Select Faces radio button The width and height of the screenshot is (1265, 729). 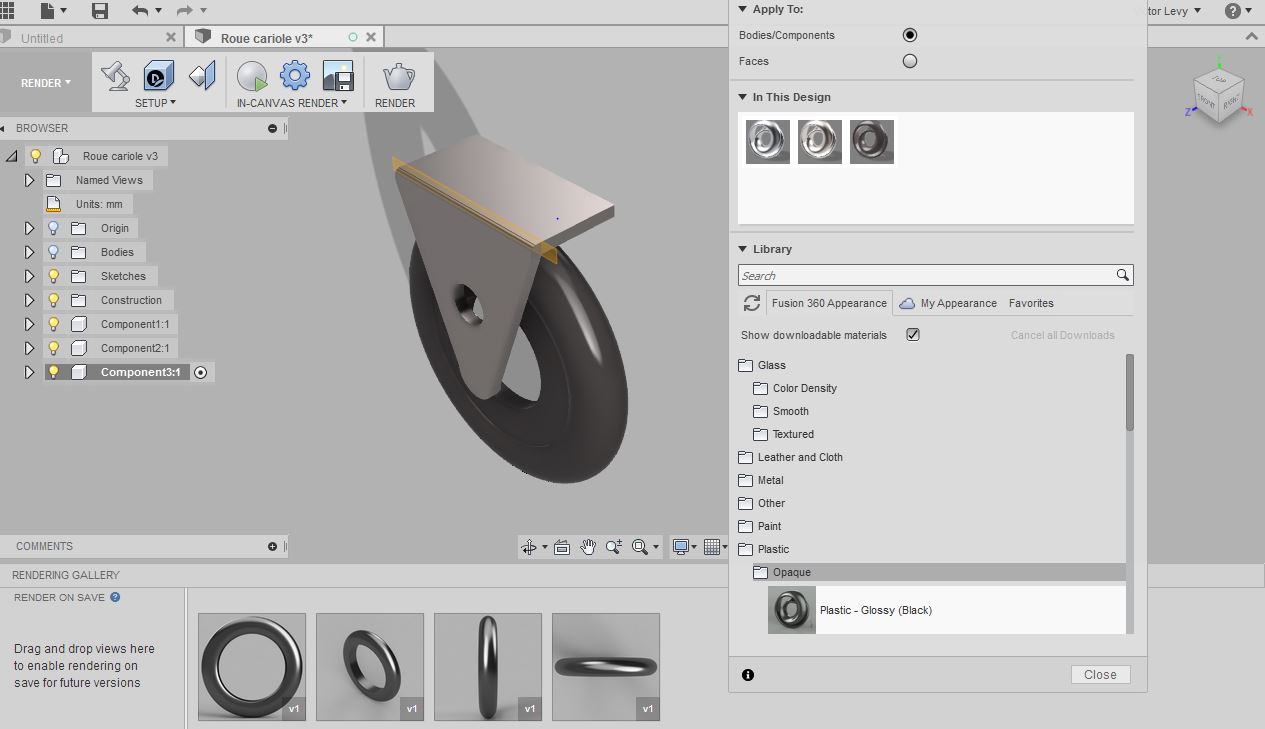tap(910, 61)
